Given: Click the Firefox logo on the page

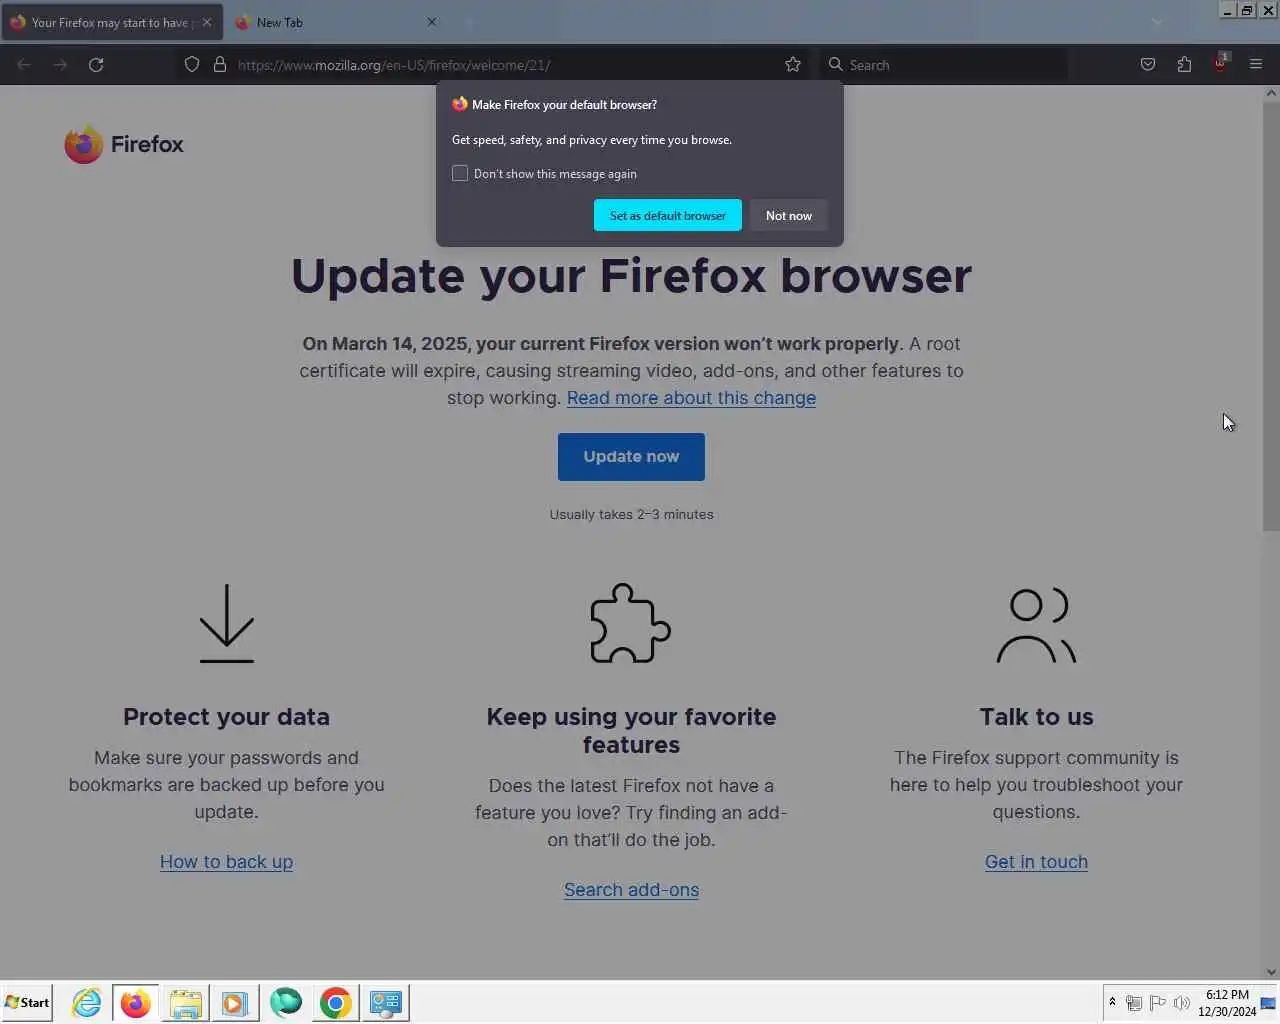Looking at the screenshot, I should (124, 144).
